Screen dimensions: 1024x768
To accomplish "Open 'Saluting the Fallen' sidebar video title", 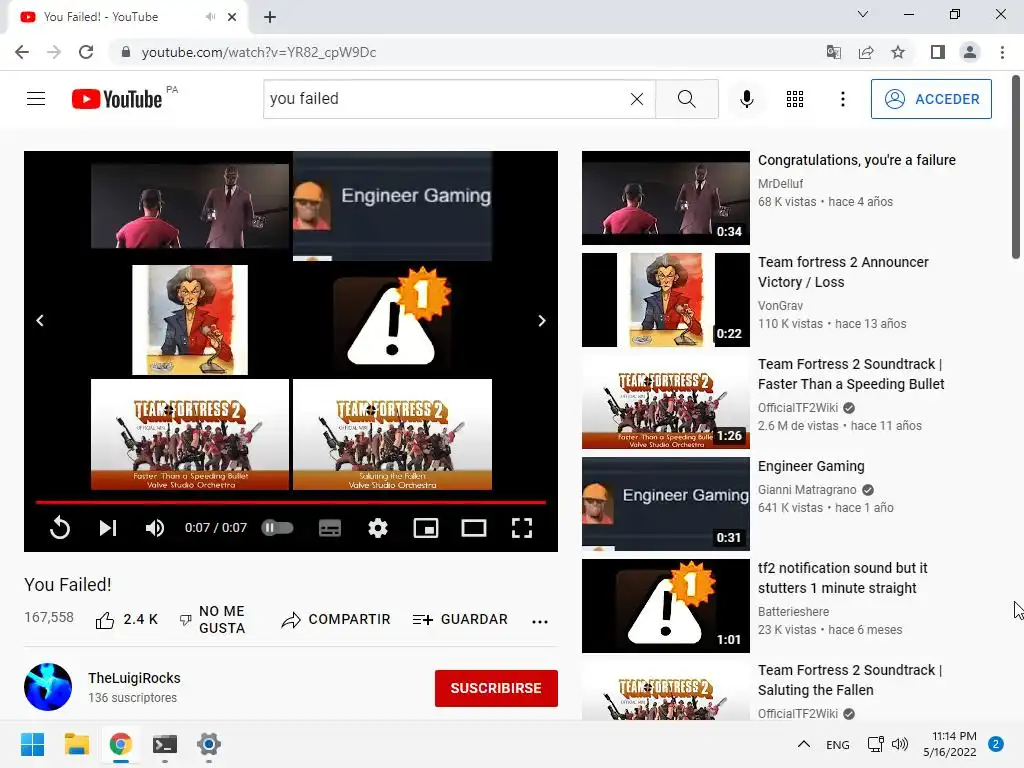I will click(x=850, y=680).
